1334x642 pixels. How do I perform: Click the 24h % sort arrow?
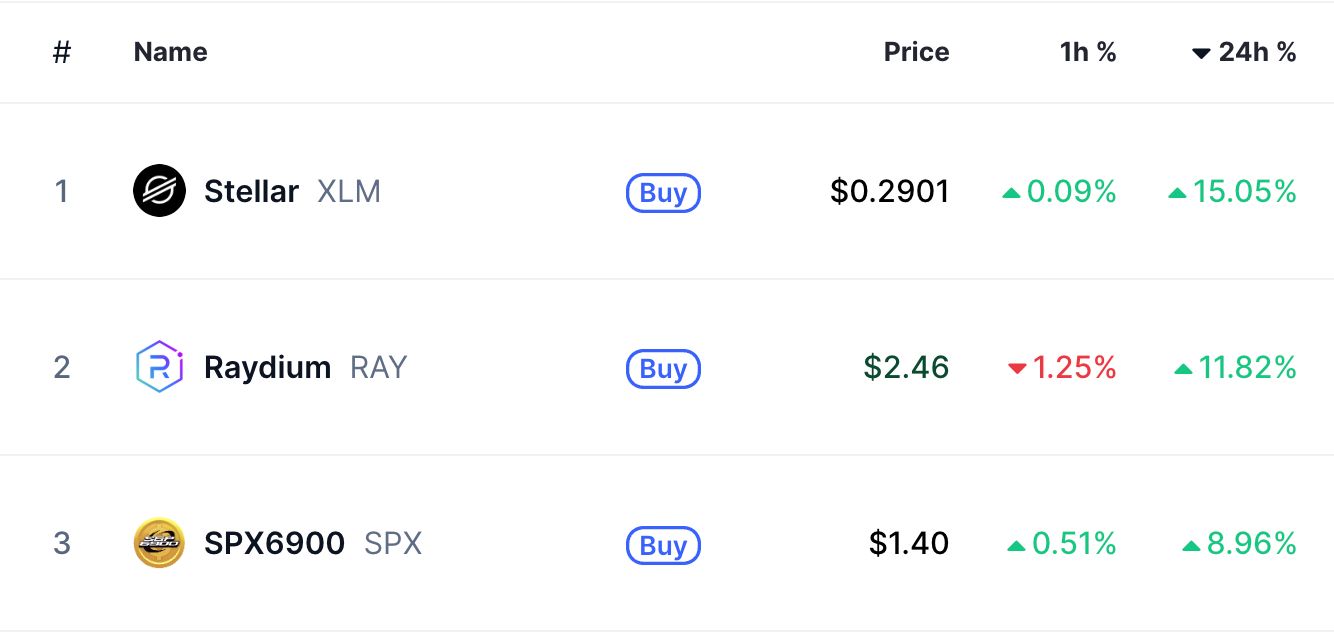(1201, 53)
